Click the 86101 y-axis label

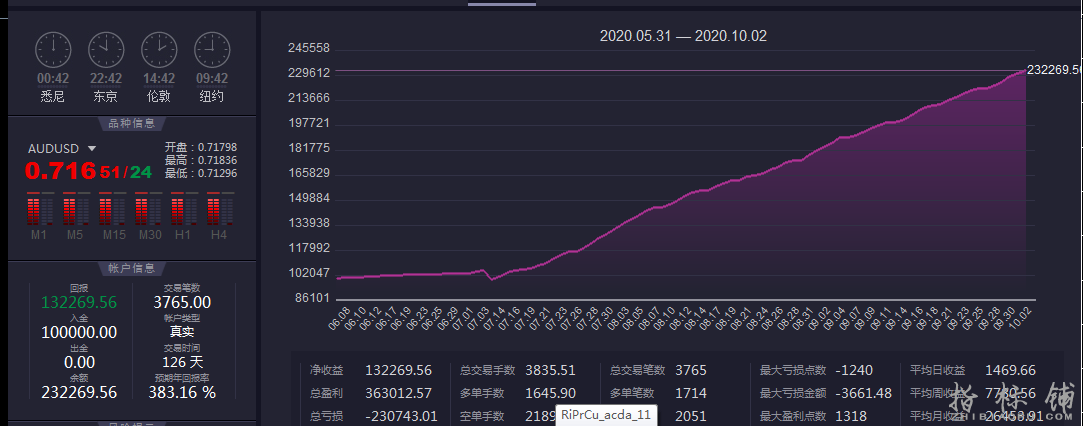(312, 298)
